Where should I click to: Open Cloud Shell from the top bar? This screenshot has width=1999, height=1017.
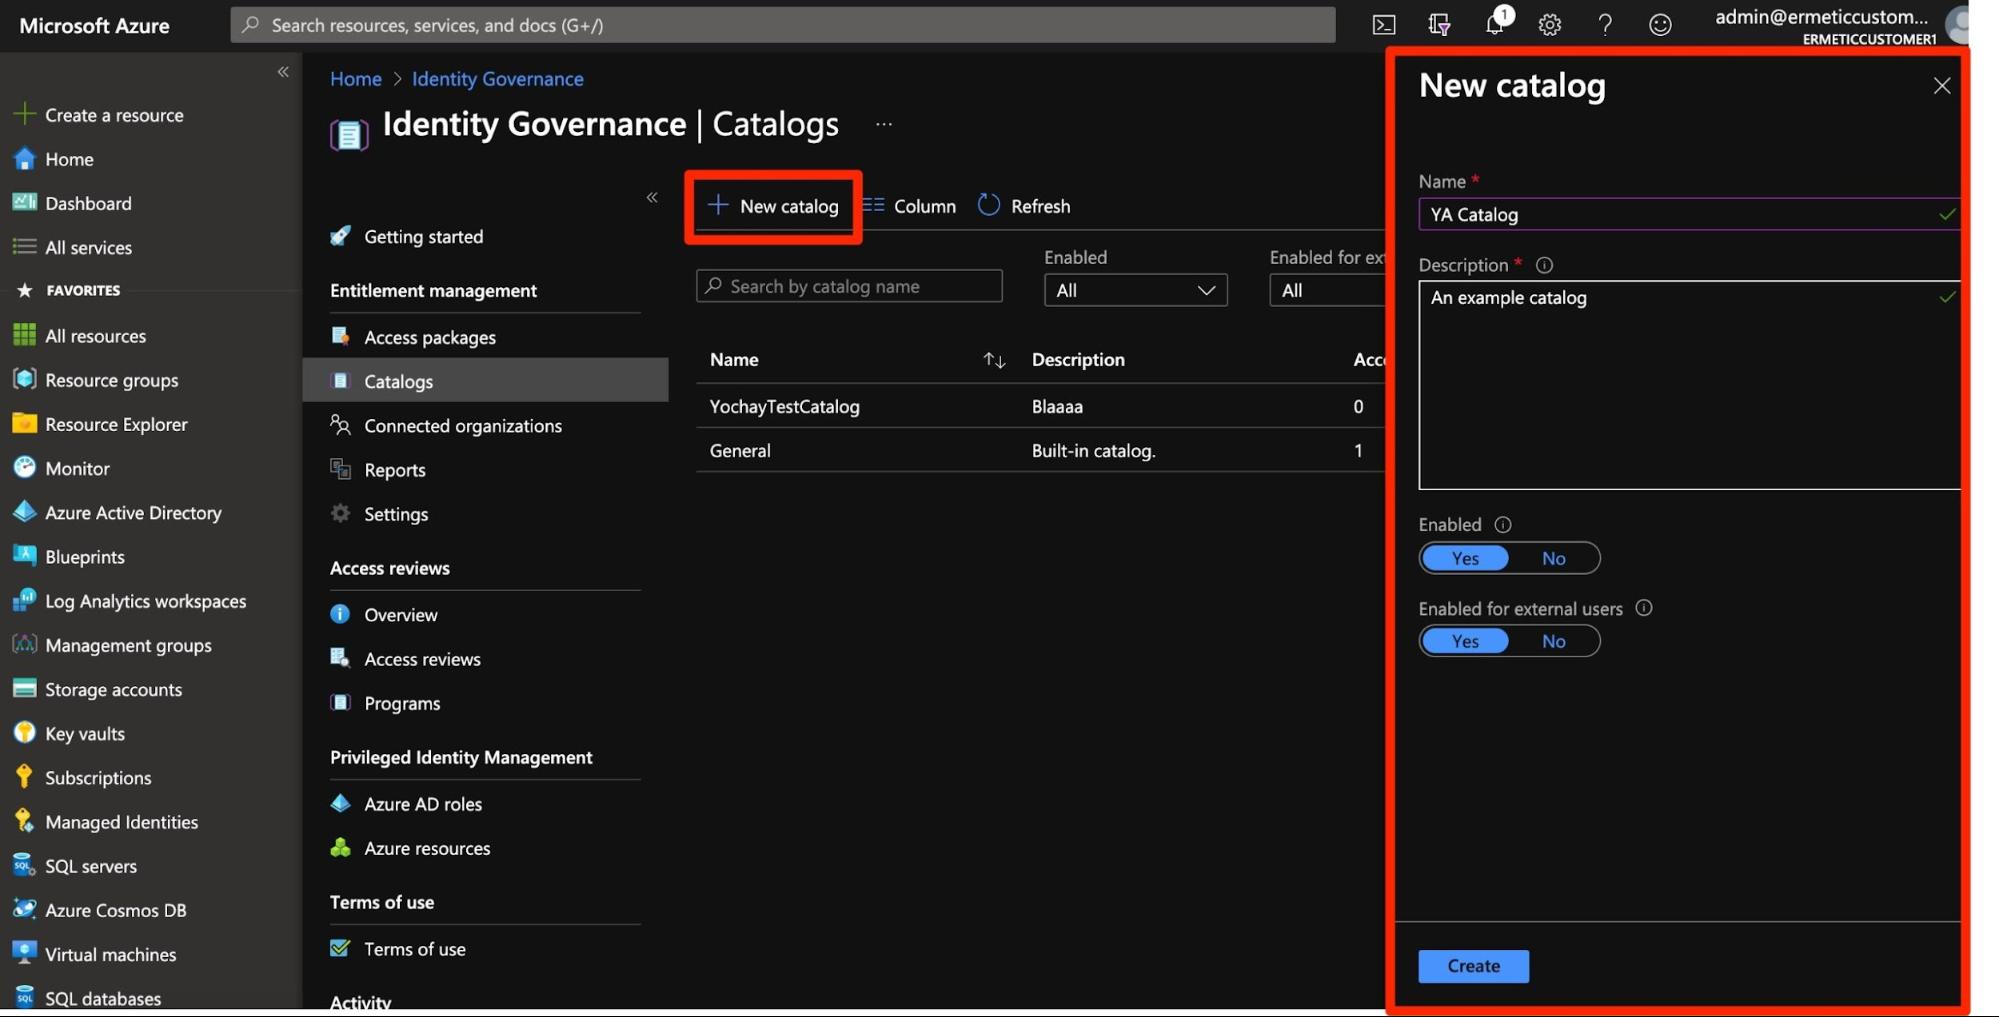tap(1383, 25)
